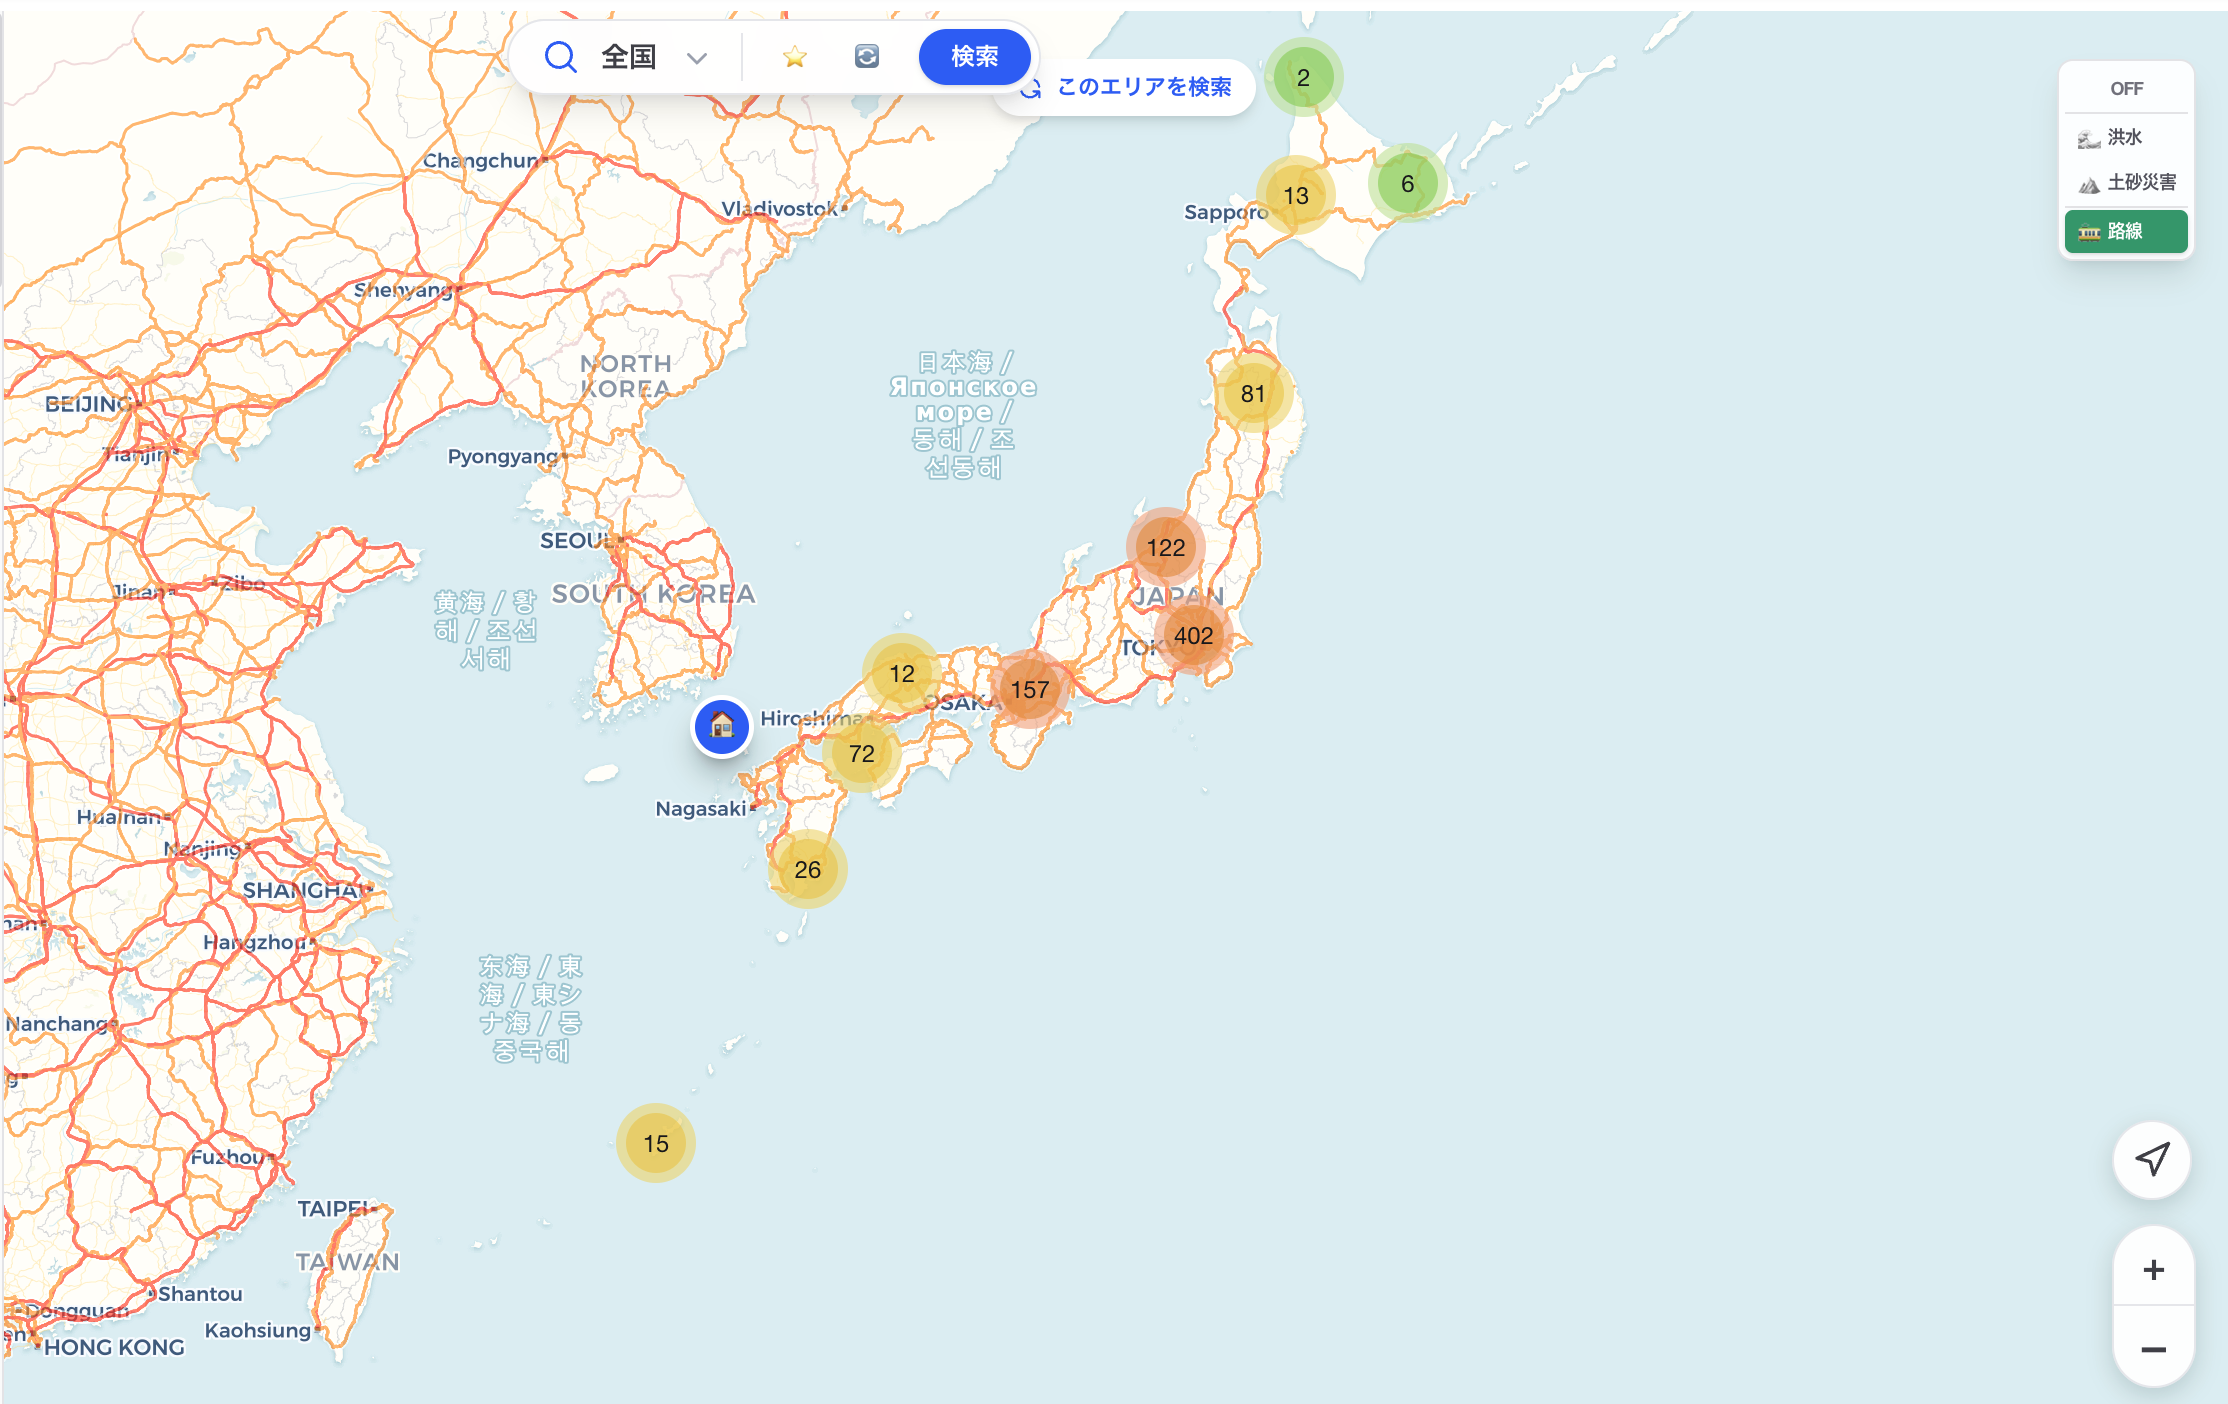
Task: Click the magnifier search icon
Action: pos(560,57)
